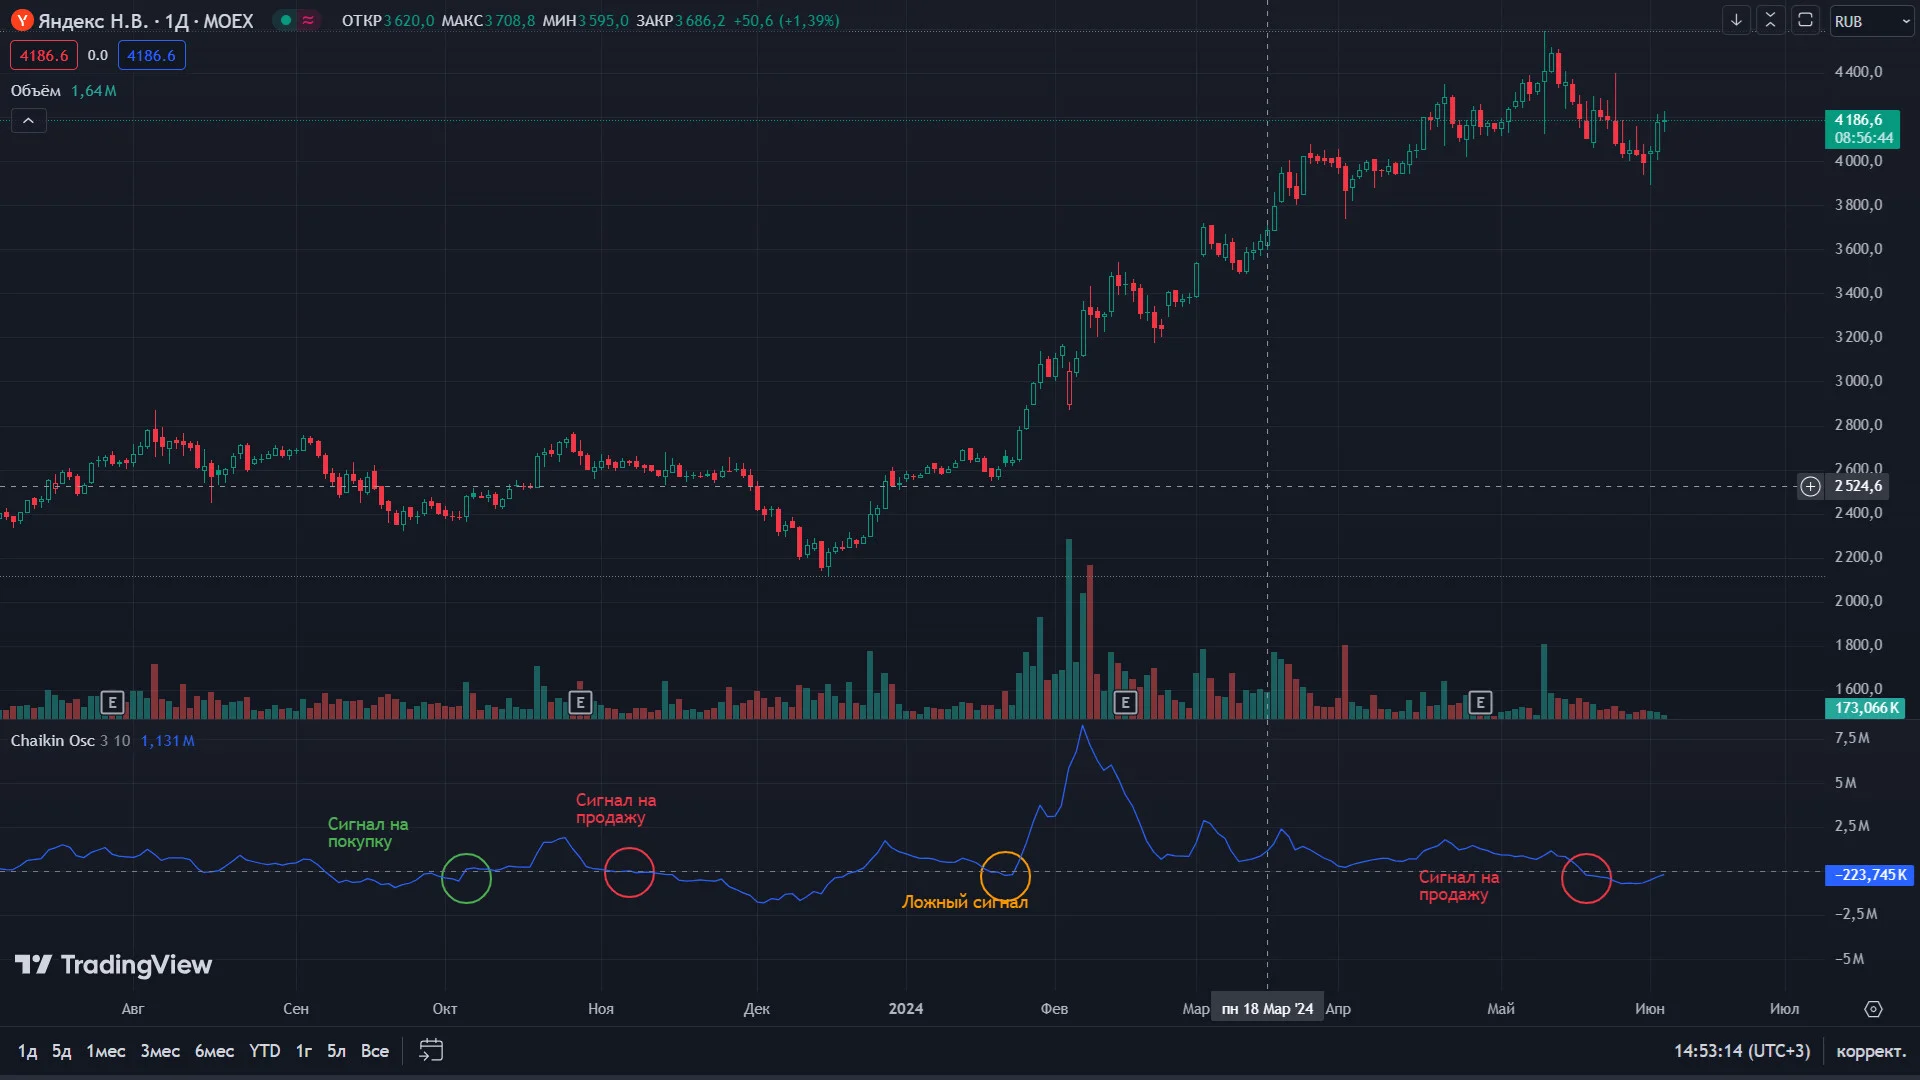Click the blue −223,745K oscillator axis label
The height and width of the screenshot is (1080, 1920).
tap(1870, 875)
